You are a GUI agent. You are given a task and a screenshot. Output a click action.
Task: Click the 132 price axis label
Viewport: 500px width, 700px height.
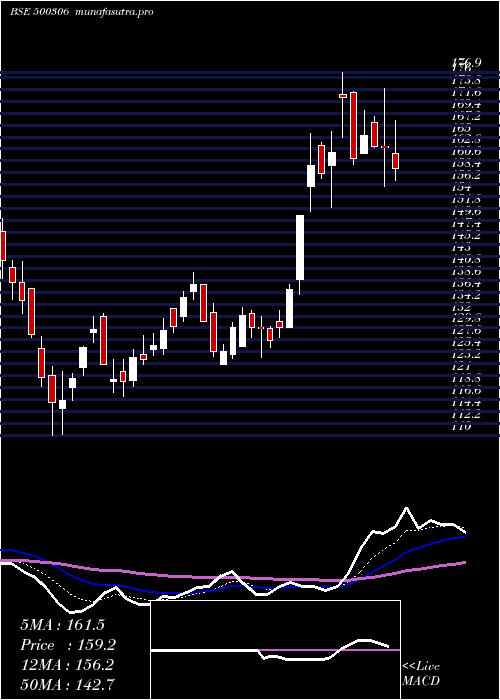click(462, 308)
